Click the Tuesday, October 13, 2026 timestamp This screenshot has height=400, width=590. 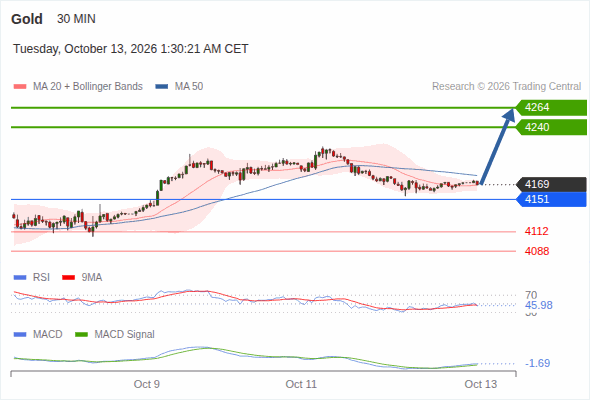click(131, 49)
